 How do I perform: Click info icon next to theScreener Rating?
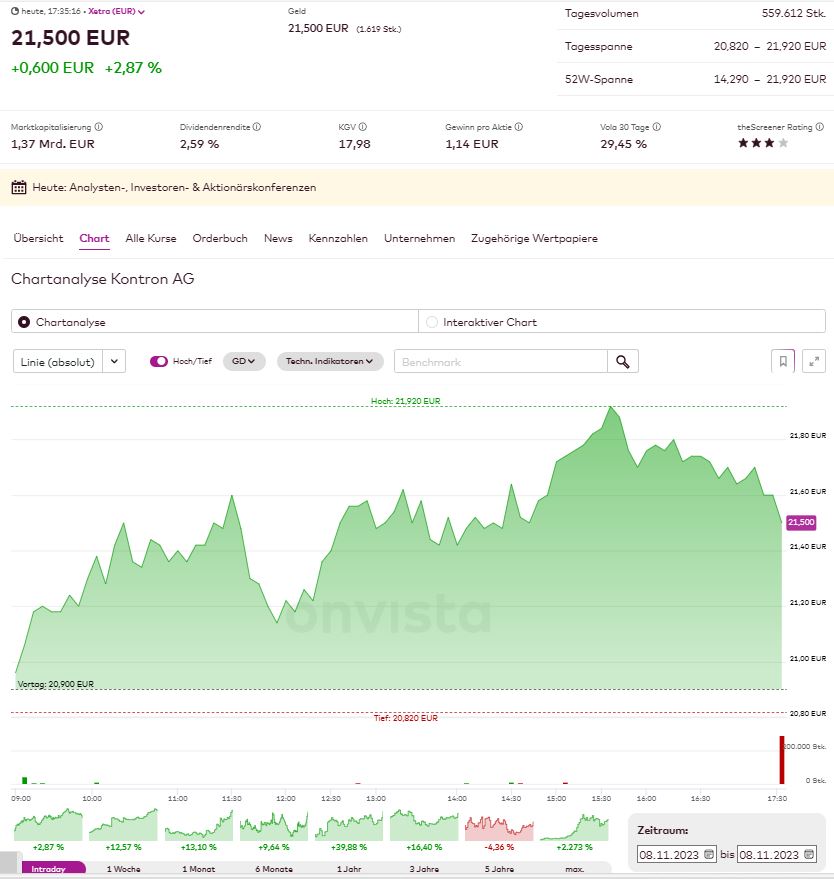[820, 127]
